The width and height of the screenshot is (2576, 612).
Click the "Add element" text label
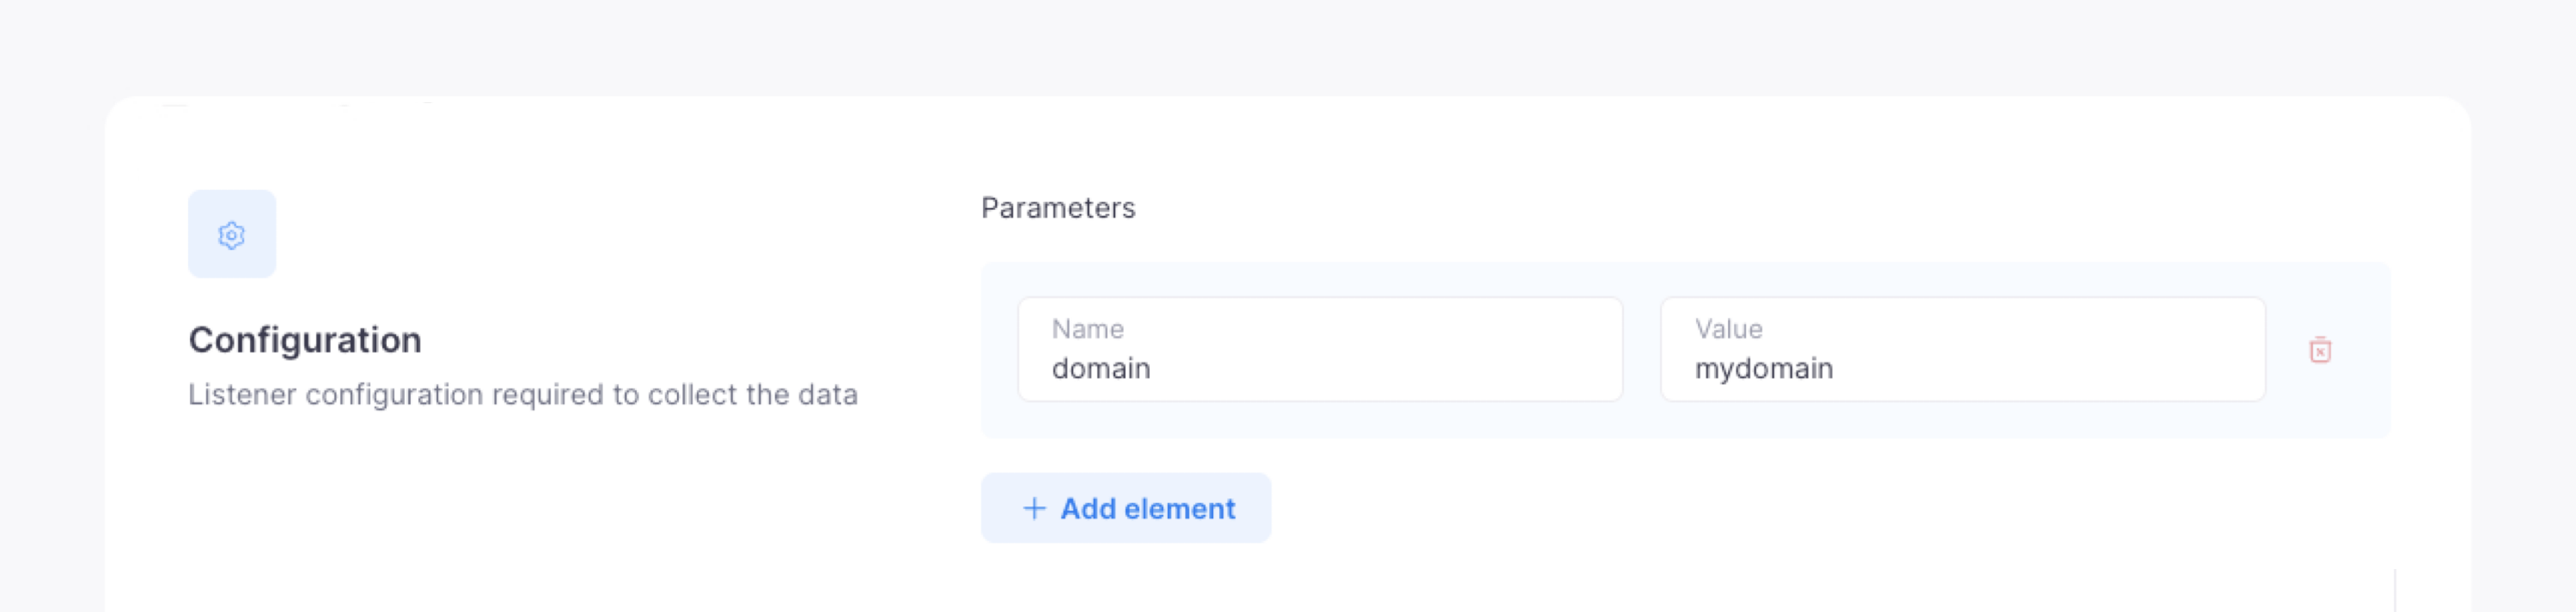[x=1148, y=509]
